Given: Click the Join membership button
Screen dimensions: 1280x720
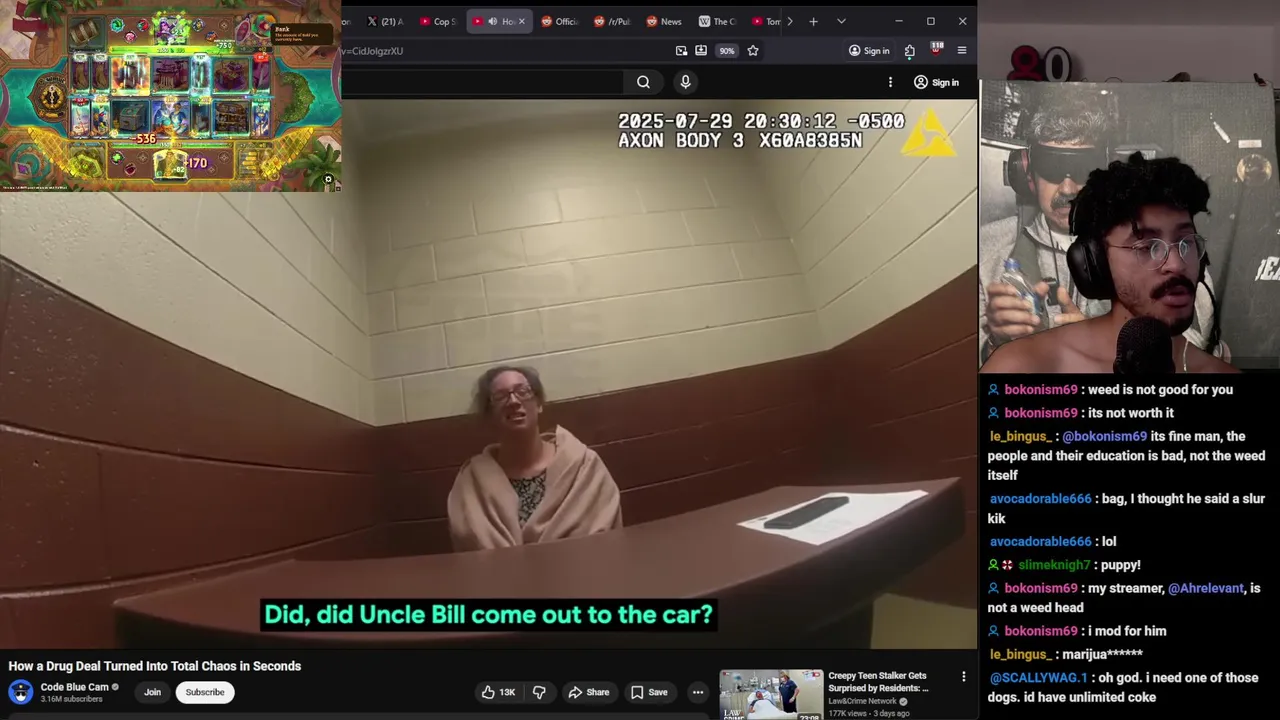Looking at the screenshot, I should 152,692.
